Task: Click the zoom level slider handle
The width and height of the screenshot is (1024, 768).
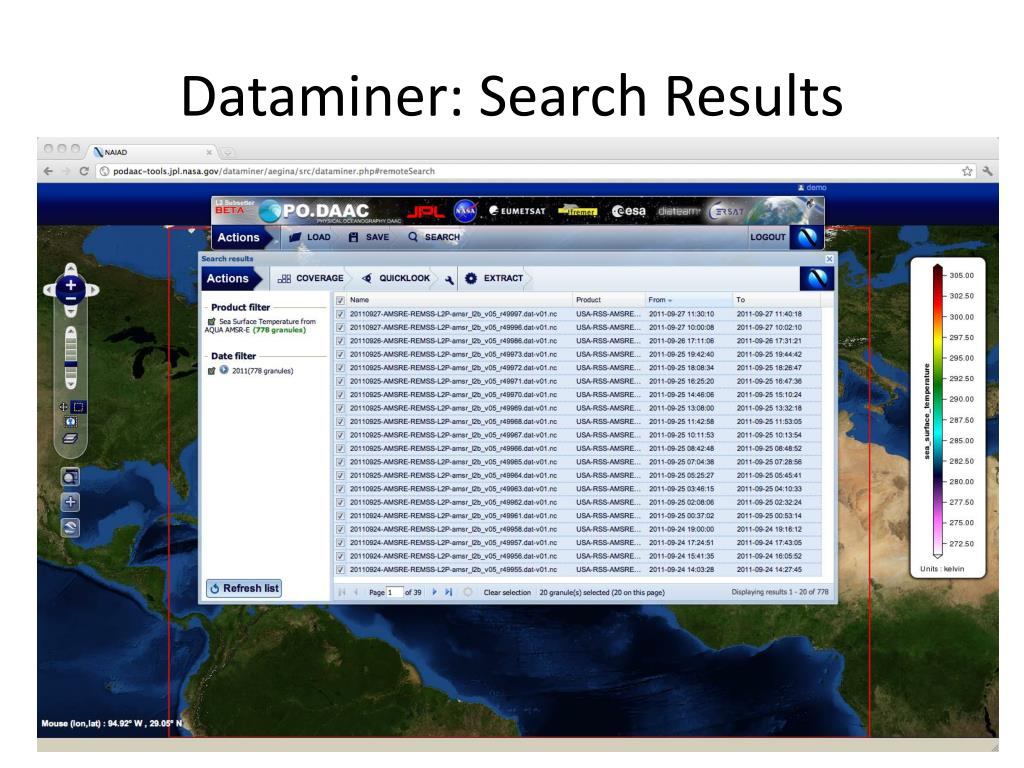Action: (x=71, y=364)
